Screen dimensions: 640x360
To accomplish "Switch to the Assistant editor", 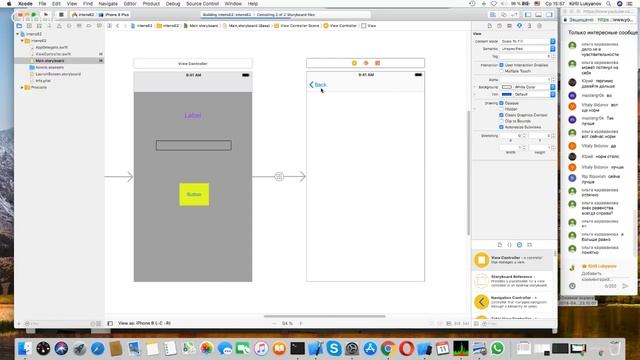I will coord(504,15).
